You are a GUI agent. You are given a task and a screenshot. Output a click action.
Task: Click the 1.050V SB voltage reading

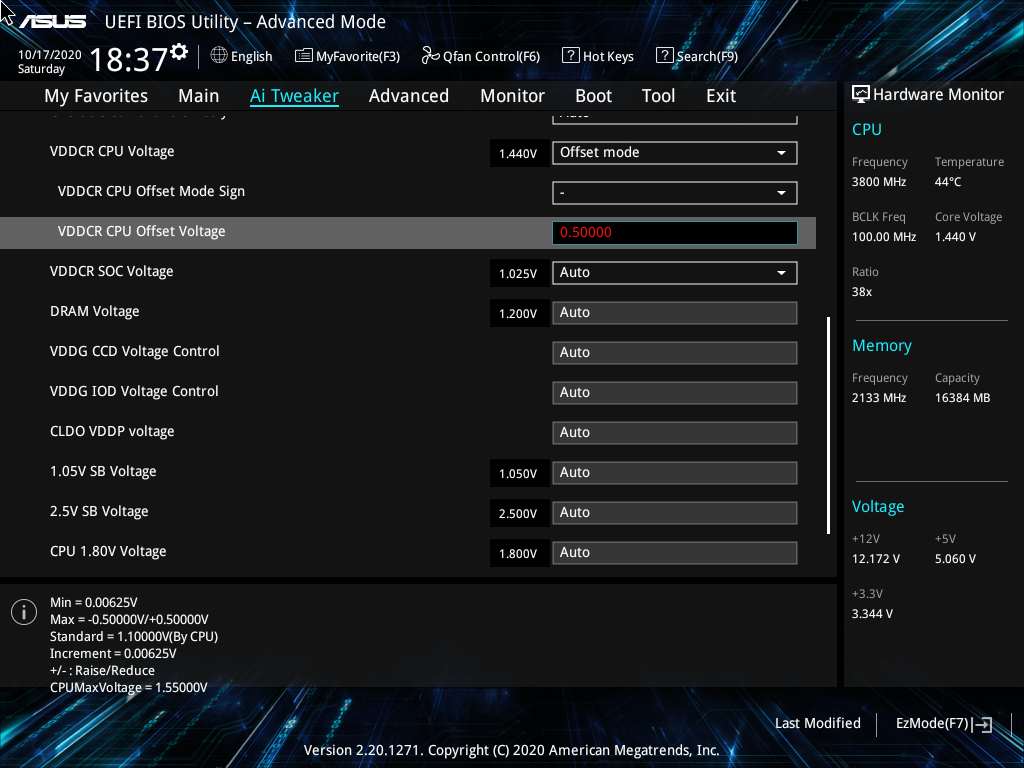[x=518, y=474]
